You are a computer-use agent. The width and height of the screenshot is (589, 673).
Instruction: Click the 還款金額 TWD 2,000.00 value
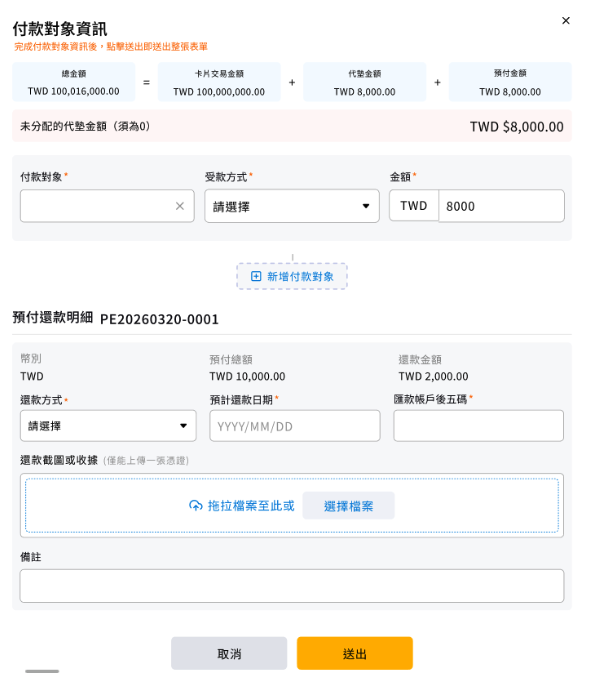click(x=433, y=376)
